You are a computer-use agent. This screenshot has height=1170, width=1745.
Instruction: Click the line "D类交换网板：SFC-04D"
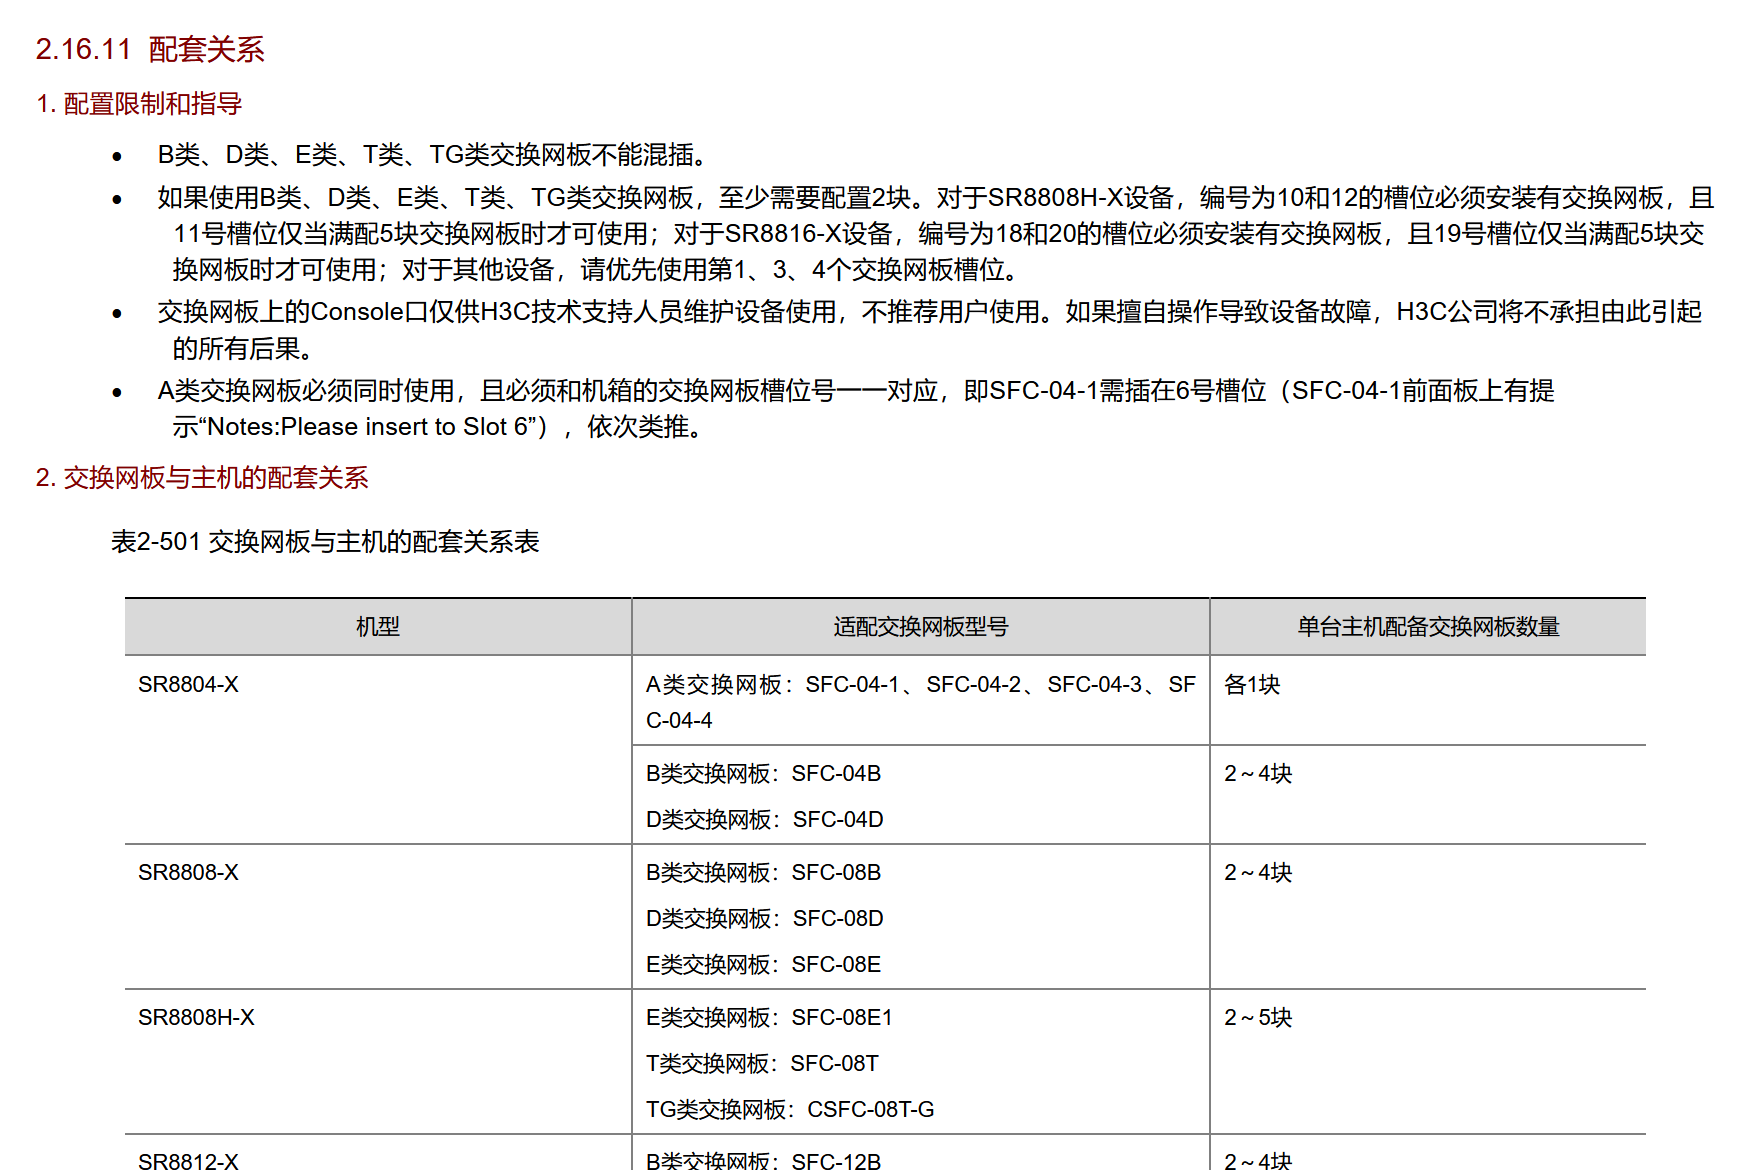coord(764,820)
